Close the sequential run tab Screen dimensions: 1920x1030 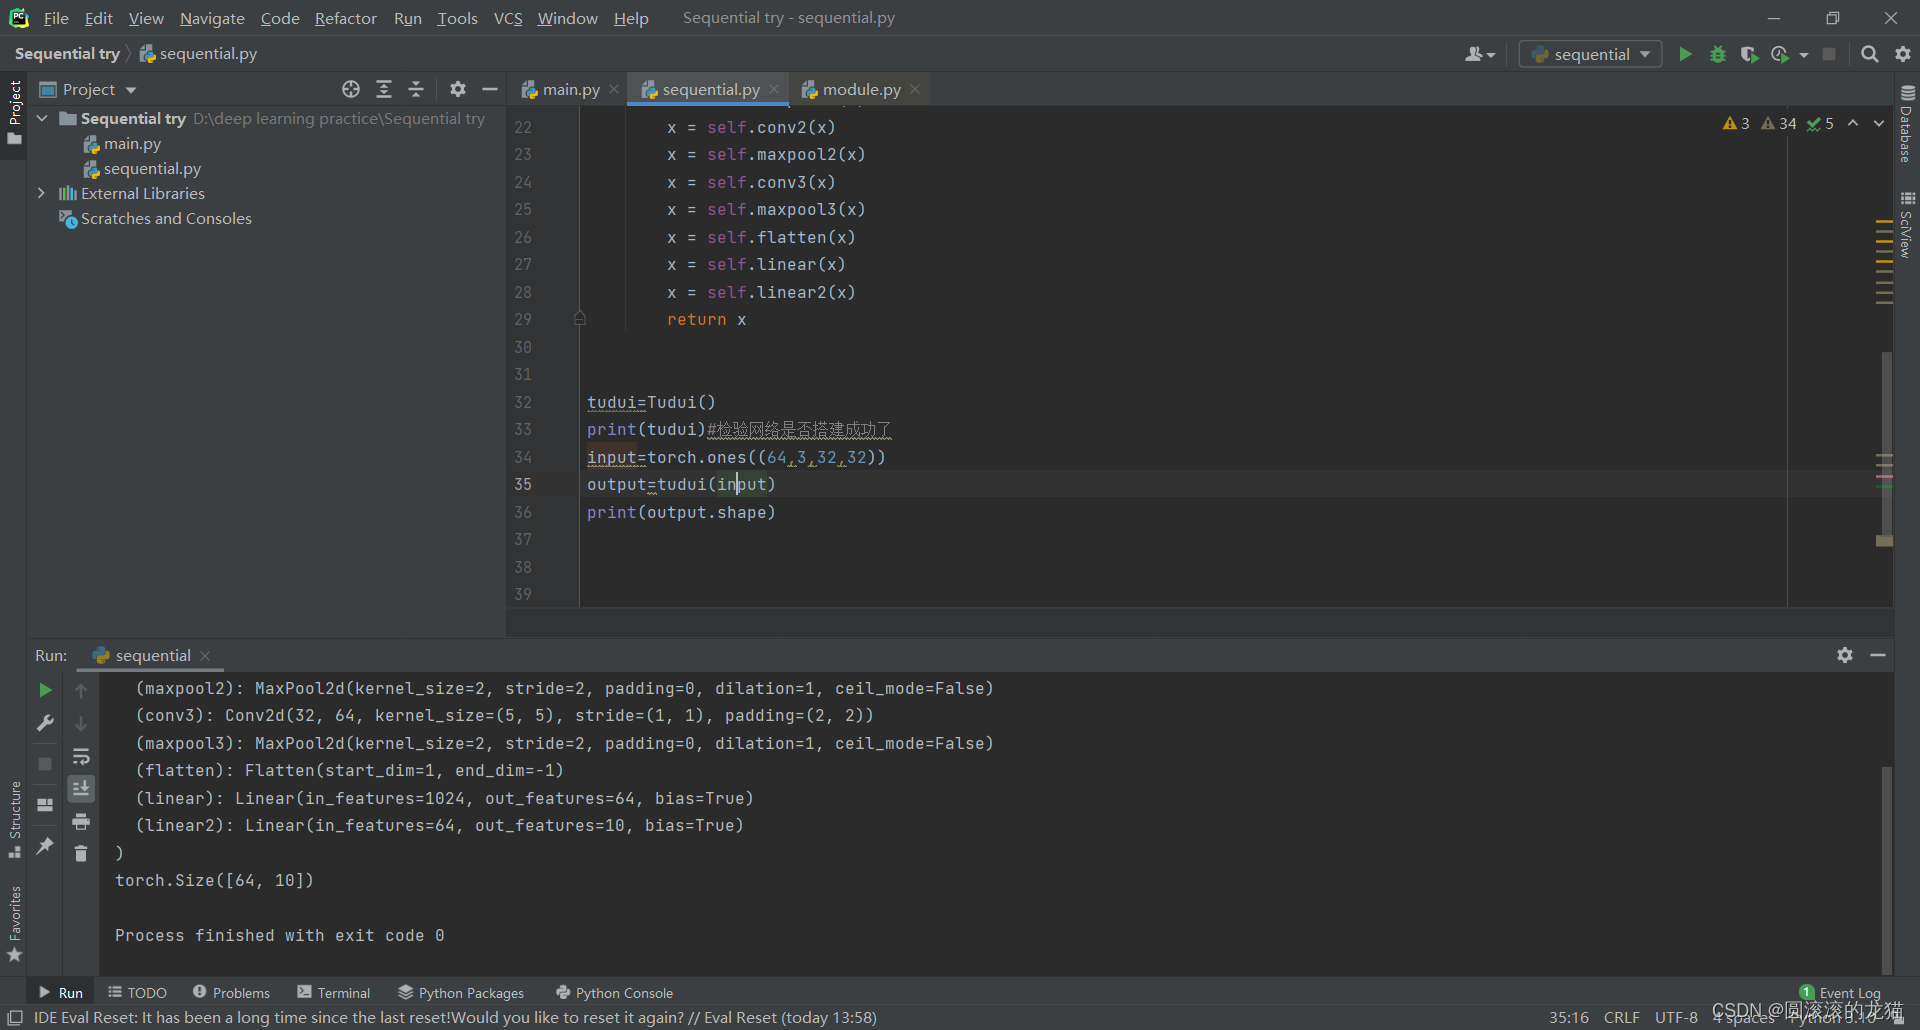tap(205, 656)
